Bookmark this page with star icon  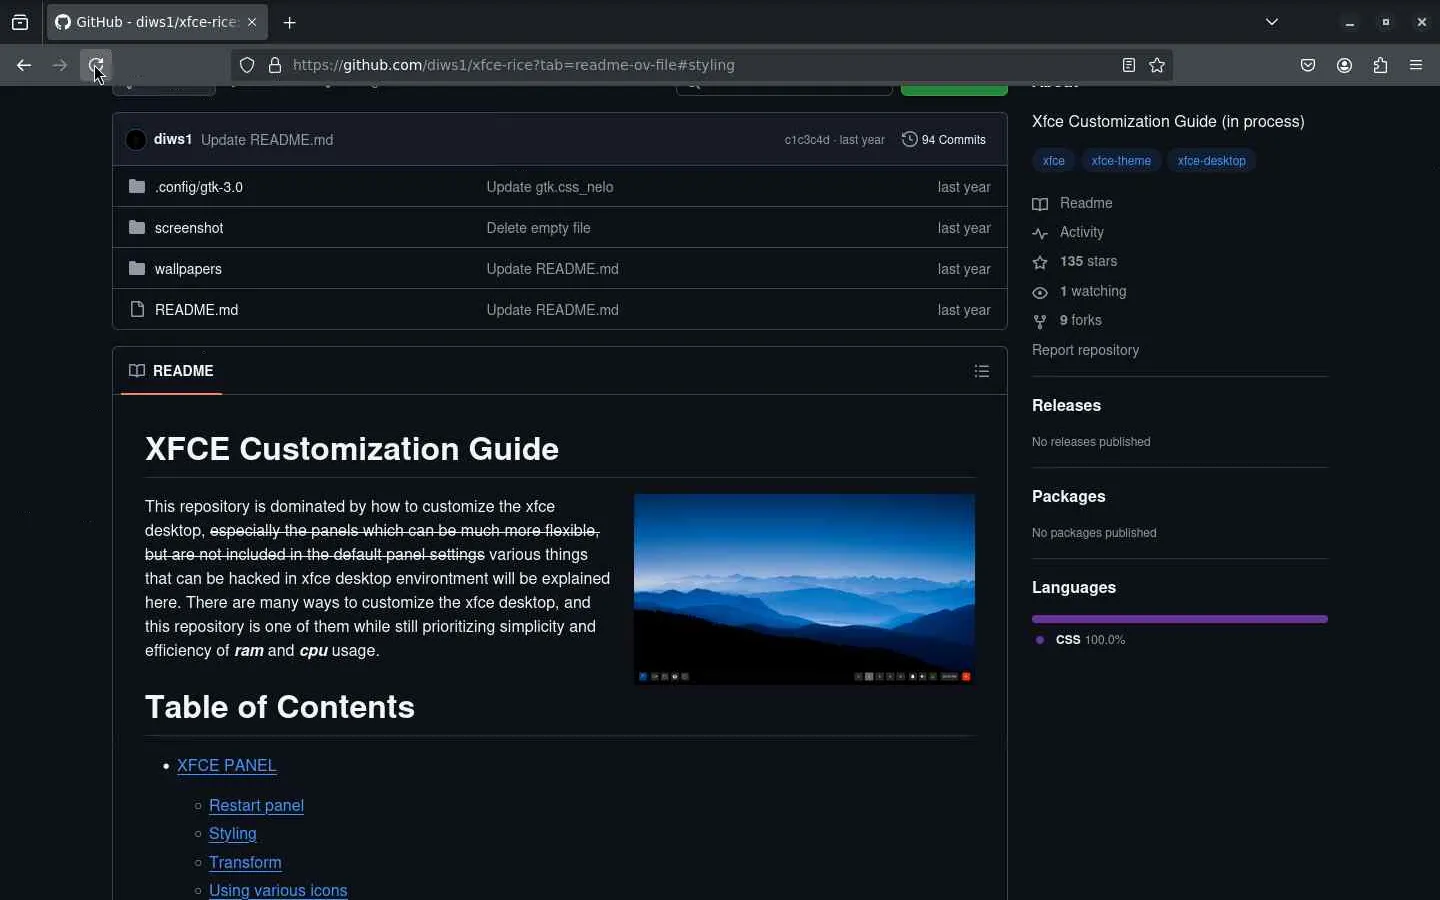[1157, 66]
